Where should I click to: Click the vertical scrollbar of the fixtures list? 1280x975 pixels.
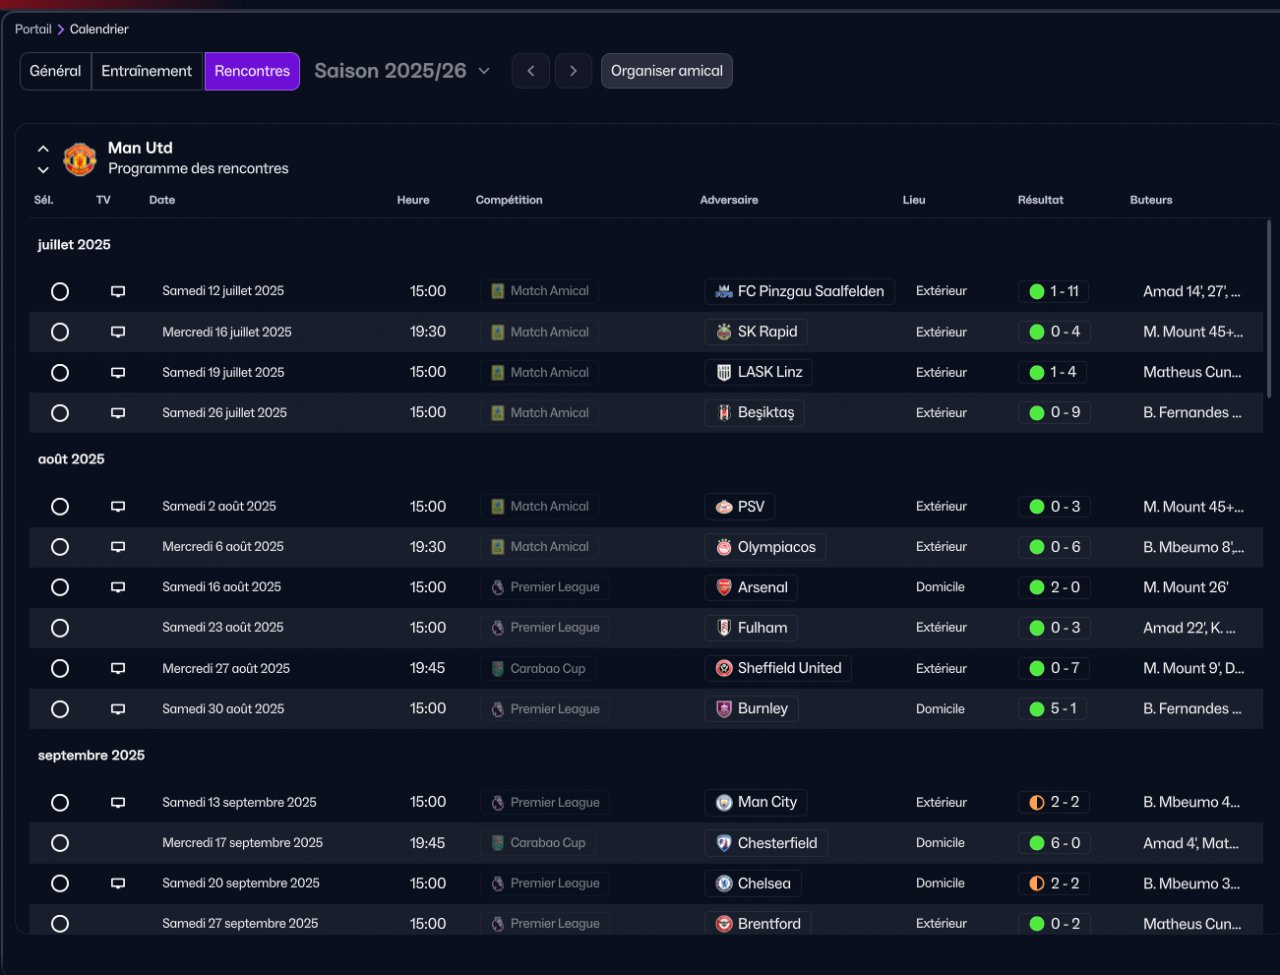click(x=1270, y=310)
